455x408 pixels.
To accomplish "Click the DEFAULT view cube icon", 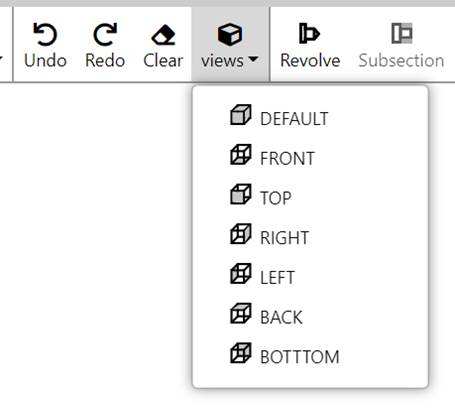I will click(x=241, y=115).
